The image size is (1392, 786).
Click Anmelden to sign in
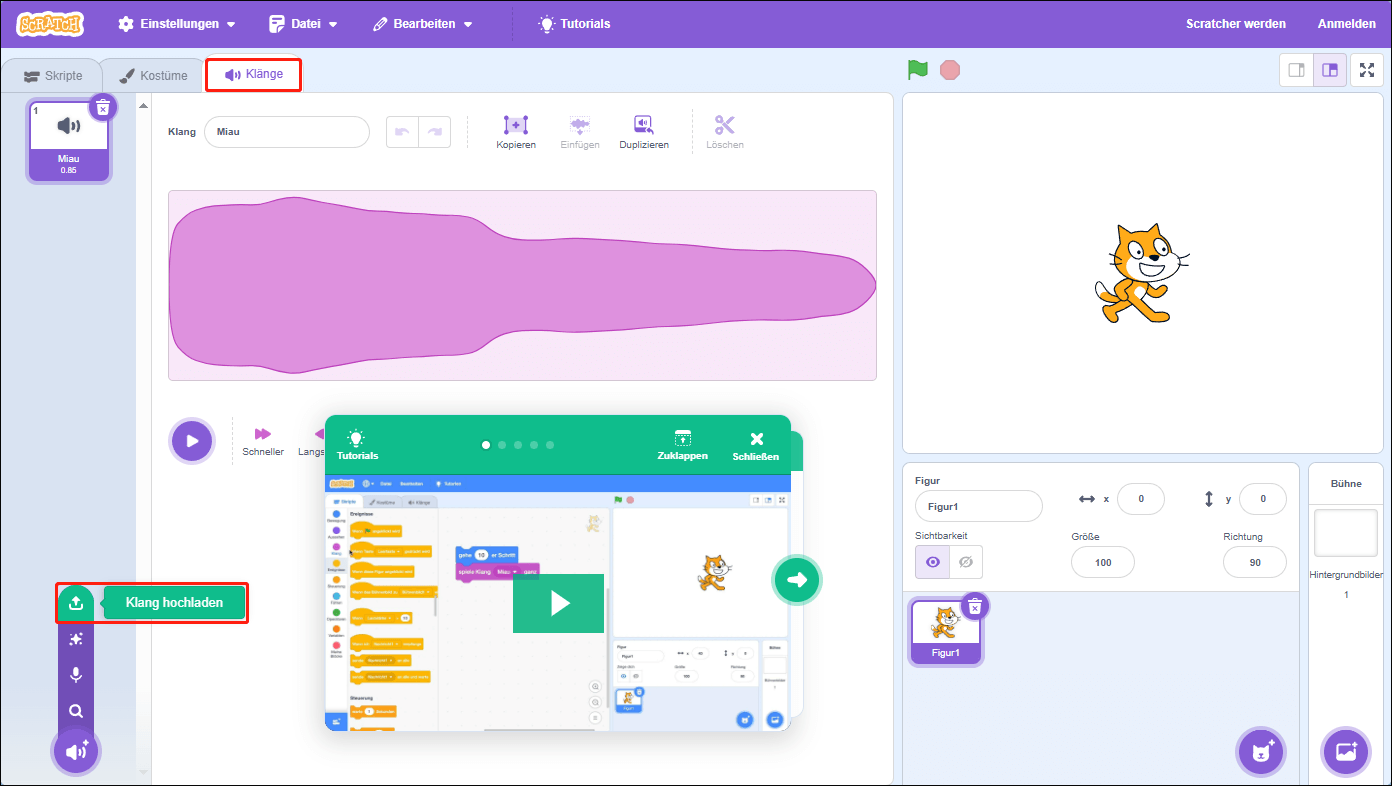pyautogui.click(x=1346, y=23)
